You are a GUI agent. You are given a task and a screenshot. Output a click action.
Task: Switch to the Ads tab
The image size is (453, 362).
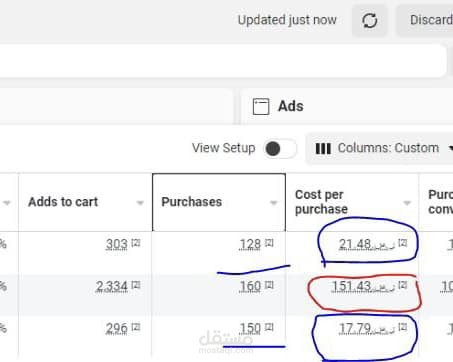pos(347,107)
